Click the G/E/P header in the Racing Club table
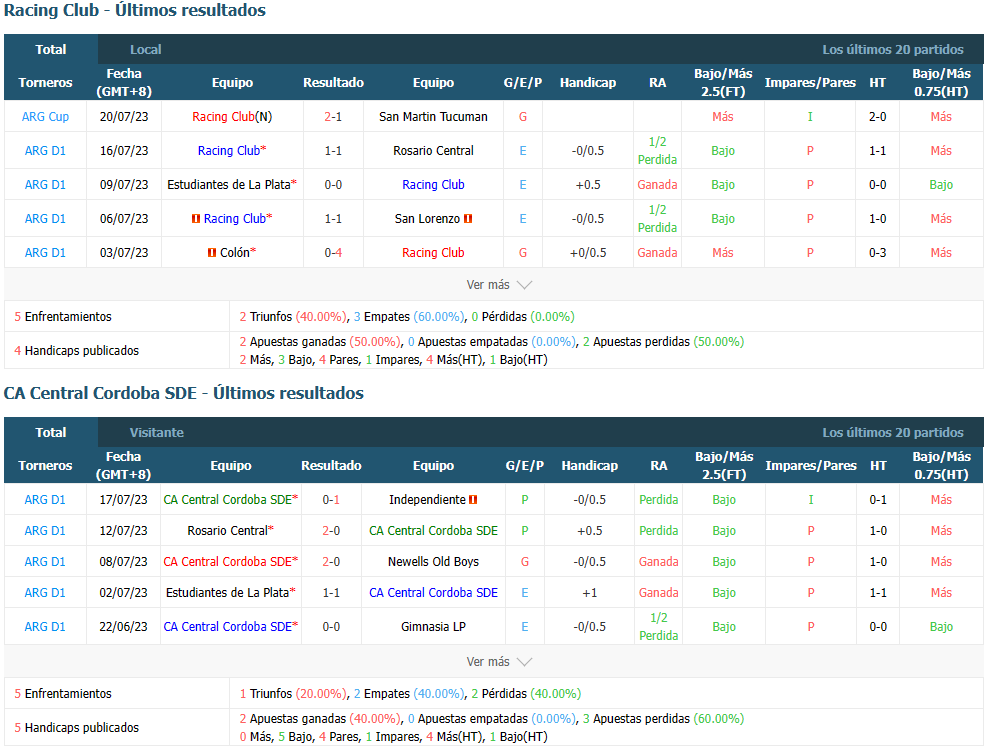Viewport: 989px width, 750px height. [523, 83]
